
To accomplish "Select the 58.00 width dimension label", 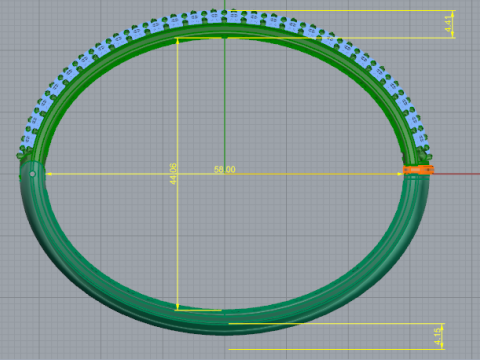I will (224, 169).
